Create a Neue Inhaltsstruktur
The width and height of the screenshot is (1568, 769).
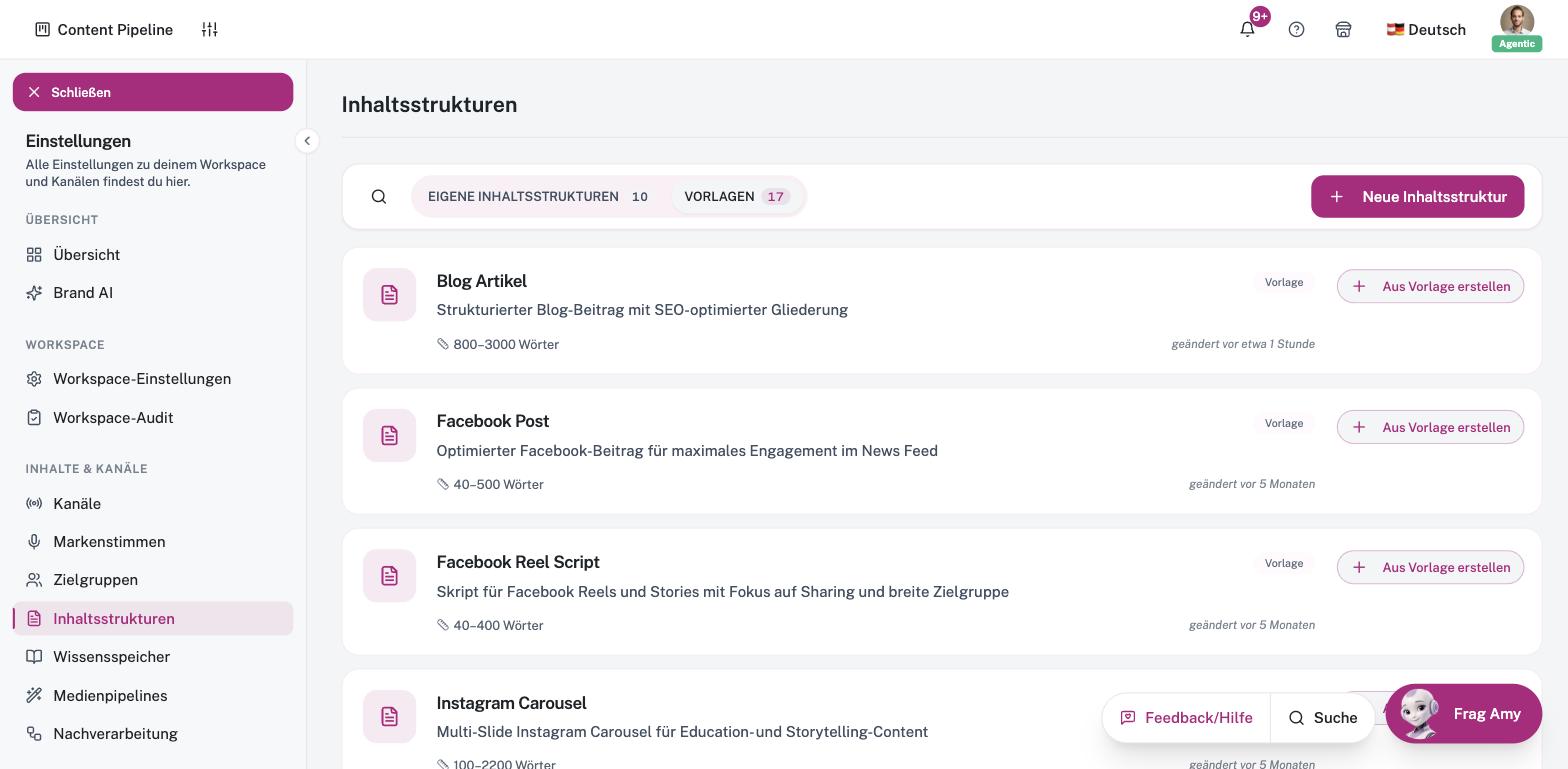[x=1417, y=197]
